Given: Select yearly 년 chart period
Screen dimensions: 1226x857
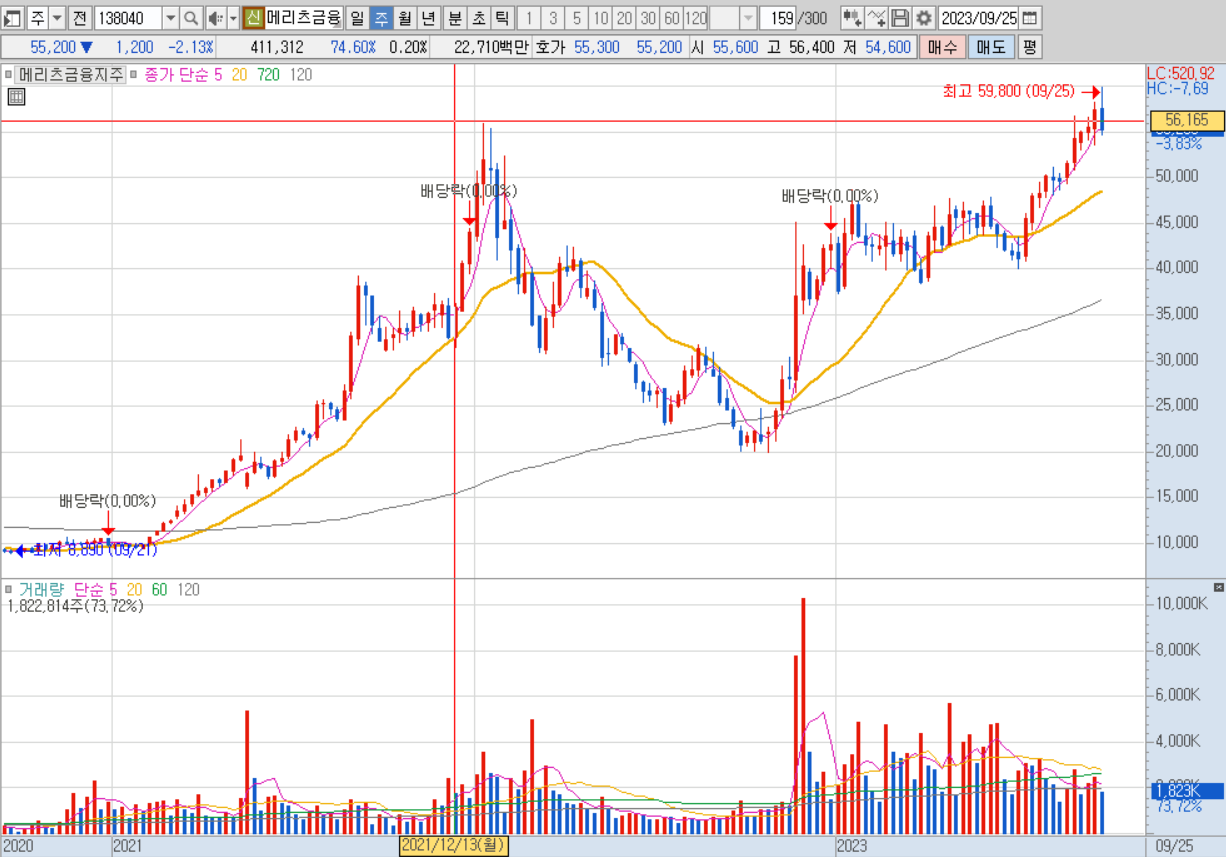Looking at the screenshot, I should click(427, 18).
